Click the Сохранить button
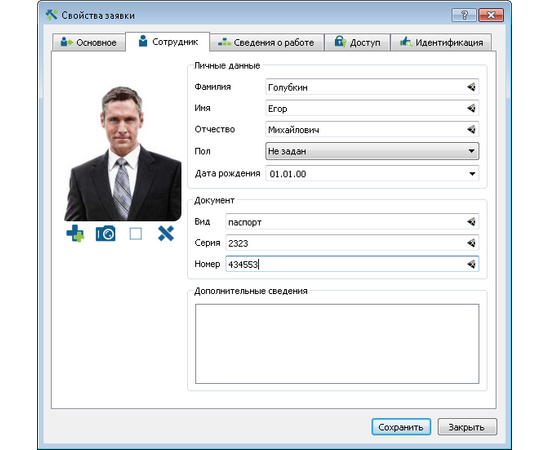550x450 pixels. tap(401, 427)
